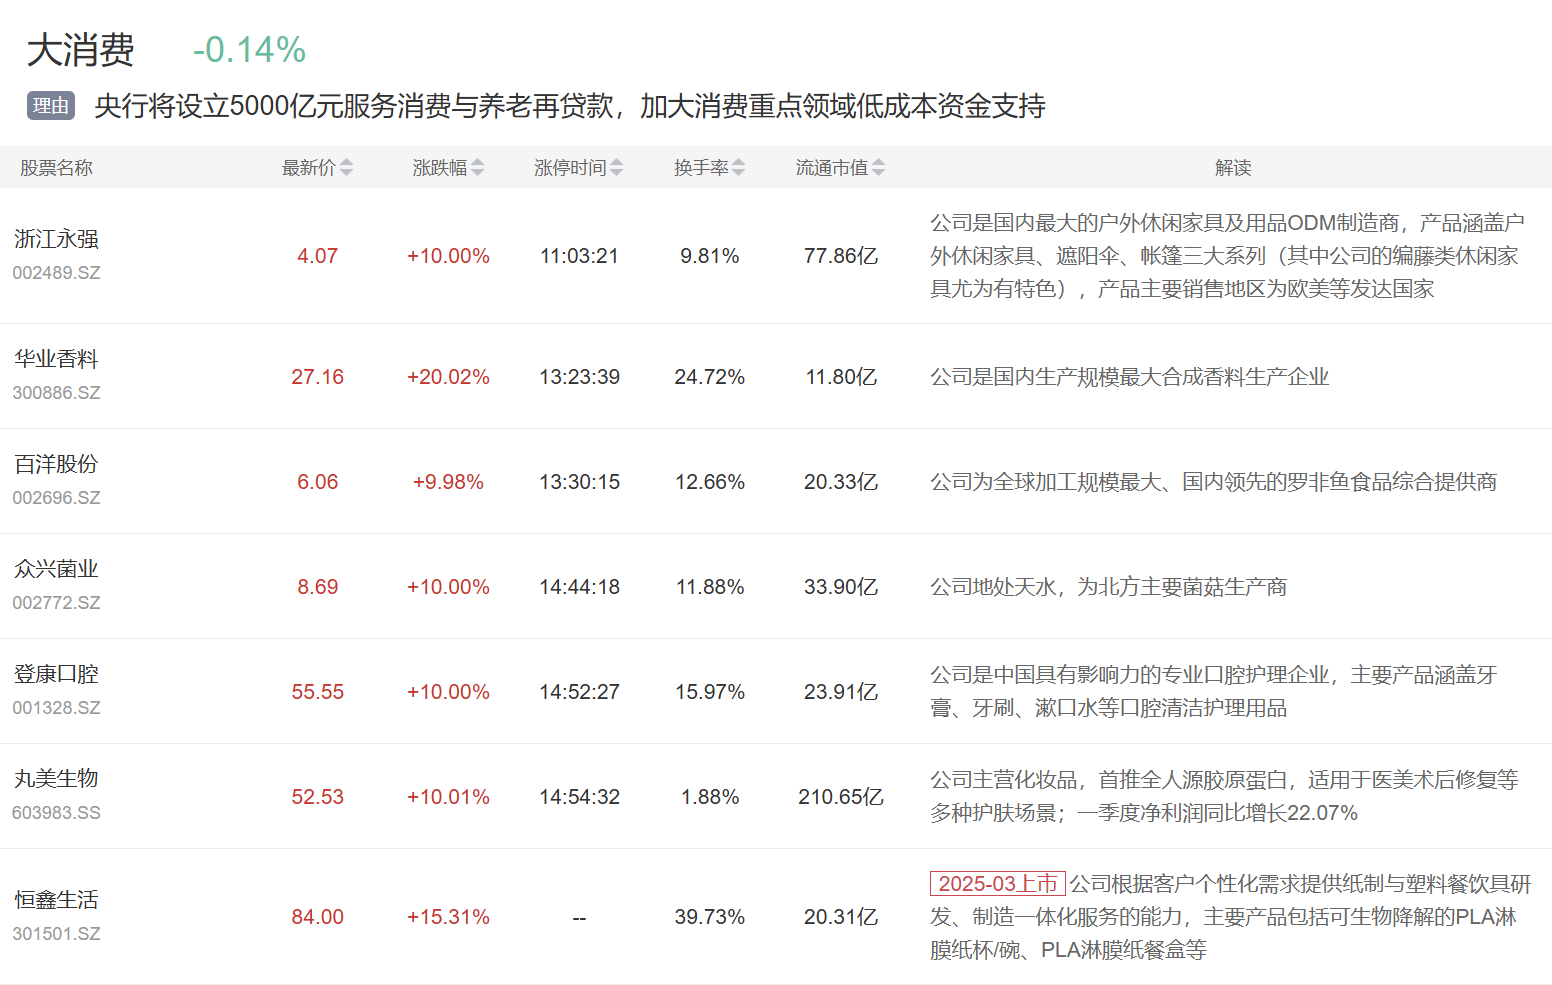Screen dimensions: 1552x985
Task: Sort by 涨跌幅 column arrow
Action: click(x=477, y=168)
